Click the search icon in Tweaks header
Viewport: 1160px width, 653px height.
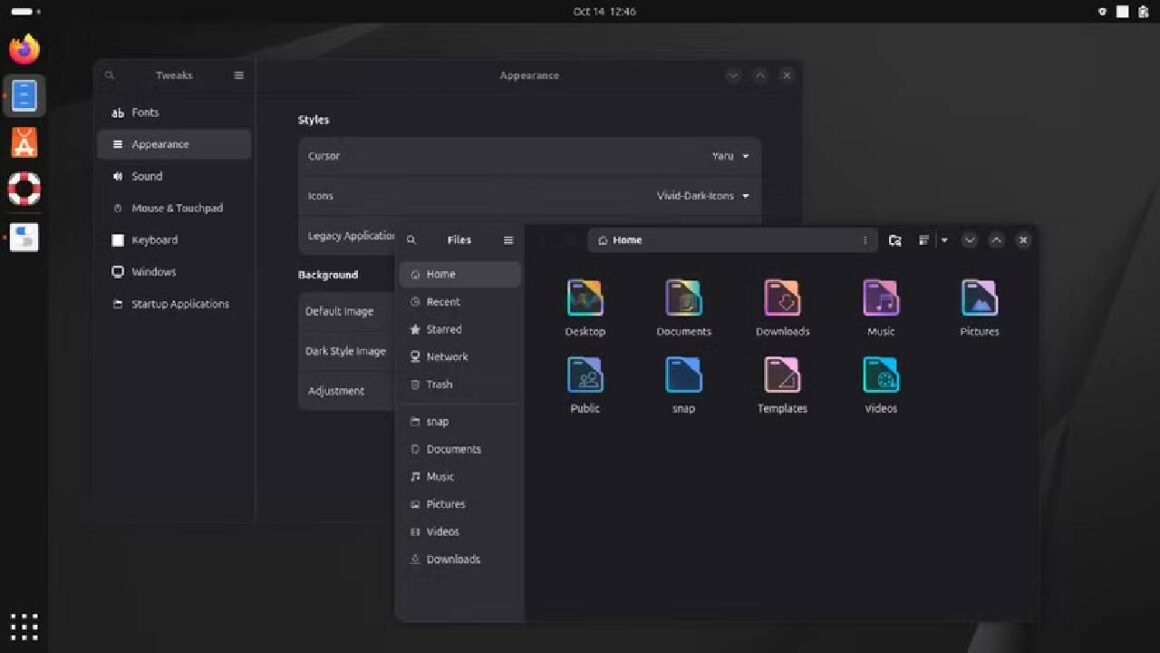coord(109,75)
